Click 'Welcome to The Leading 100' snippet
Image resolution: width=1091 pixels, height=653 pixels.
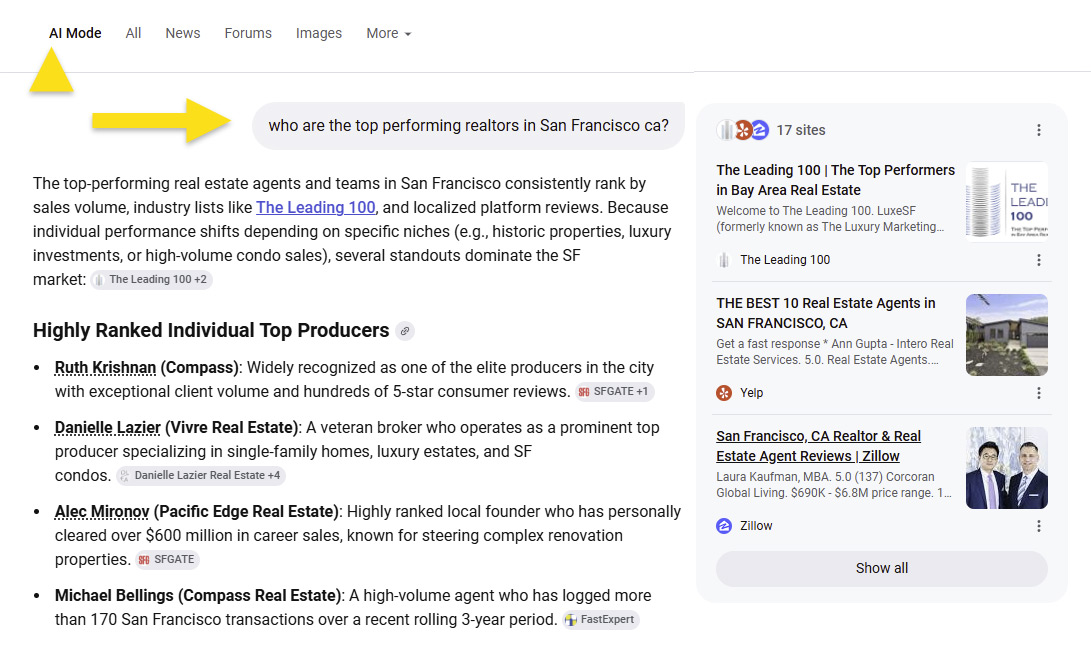(830, 219)
